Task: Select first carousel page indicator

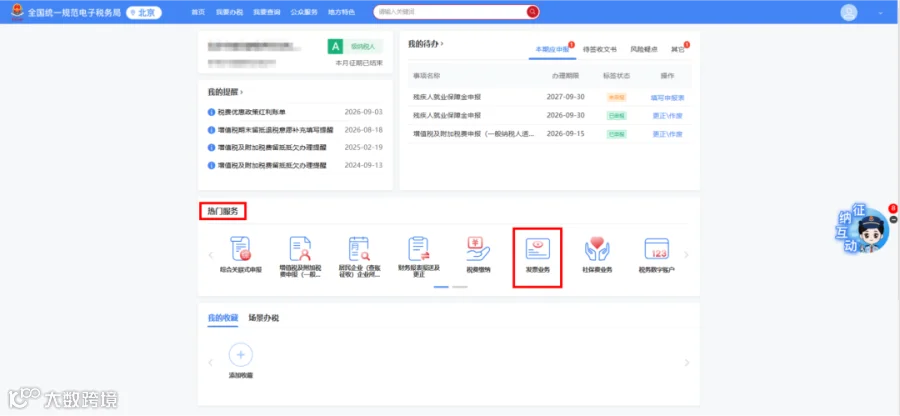Action: 441,286
